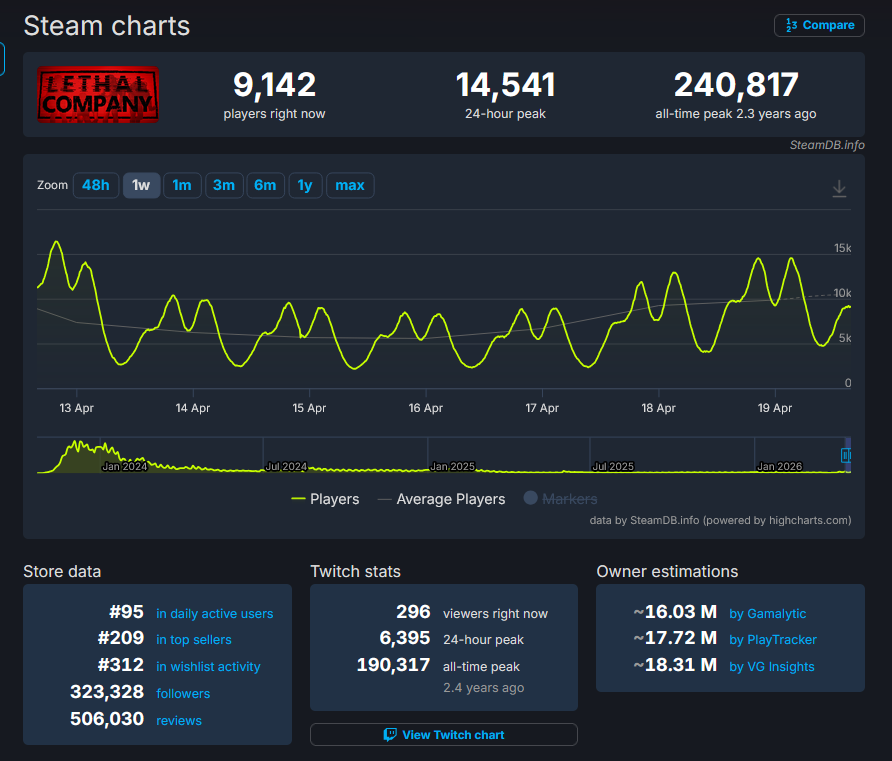Select the 1m zoom range

click(182, 185)
